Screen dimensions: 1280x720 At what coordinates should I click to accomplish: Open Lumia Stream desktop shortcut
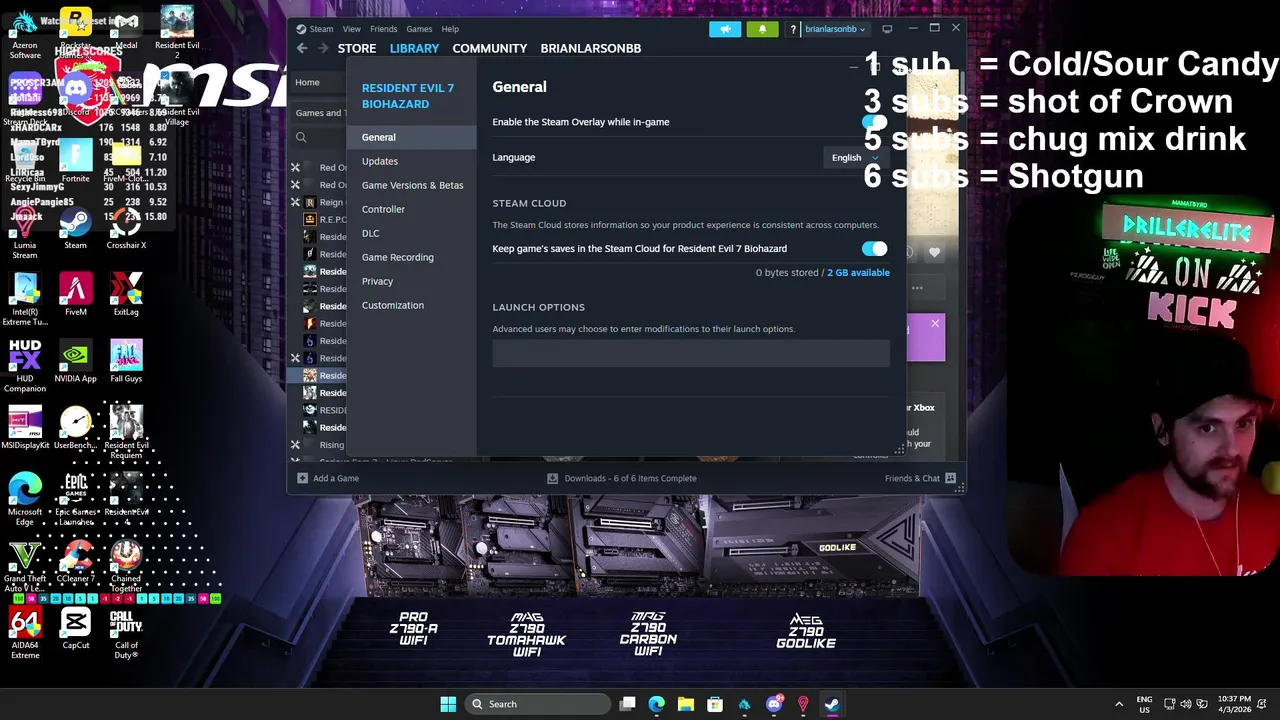[24, 232]
